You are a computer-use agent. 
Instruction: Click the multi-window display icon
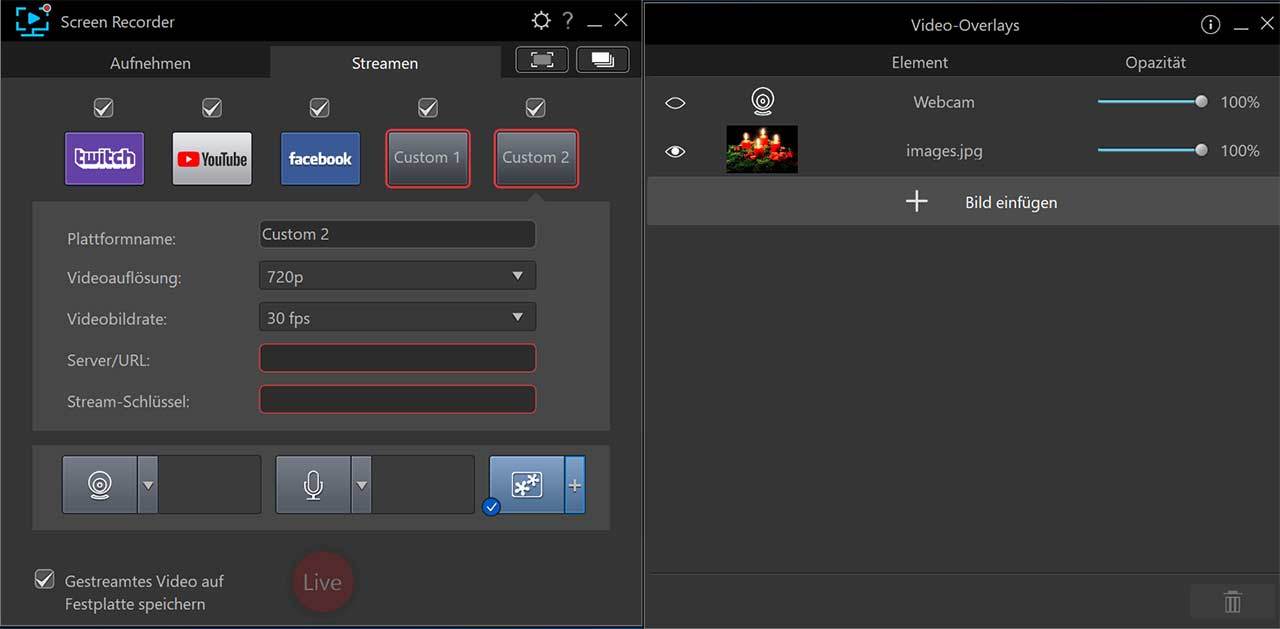click(x=603, y=60)
